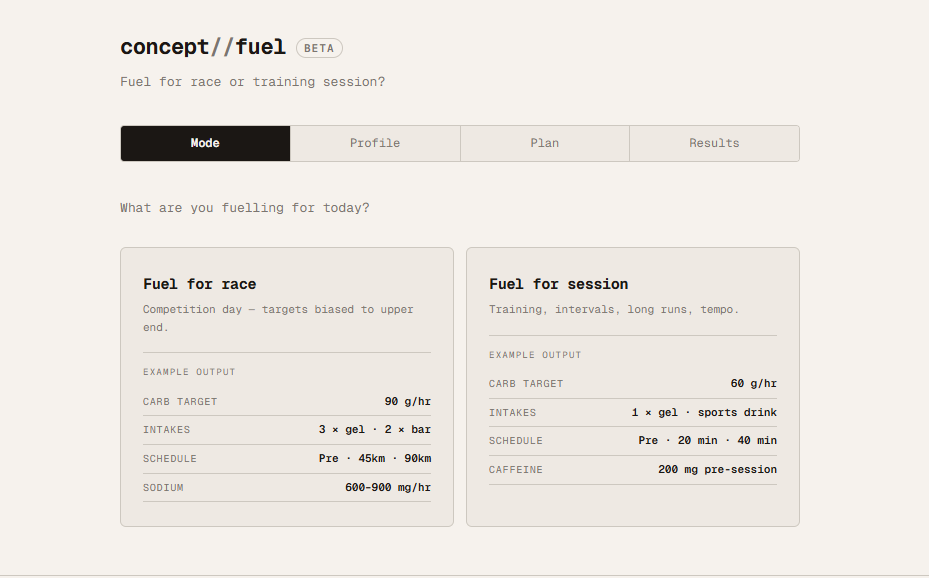929x578 pixels.
Task: Click the '3 × gel · 2 × bar' intakes value
Action: [x=375, y=429]
